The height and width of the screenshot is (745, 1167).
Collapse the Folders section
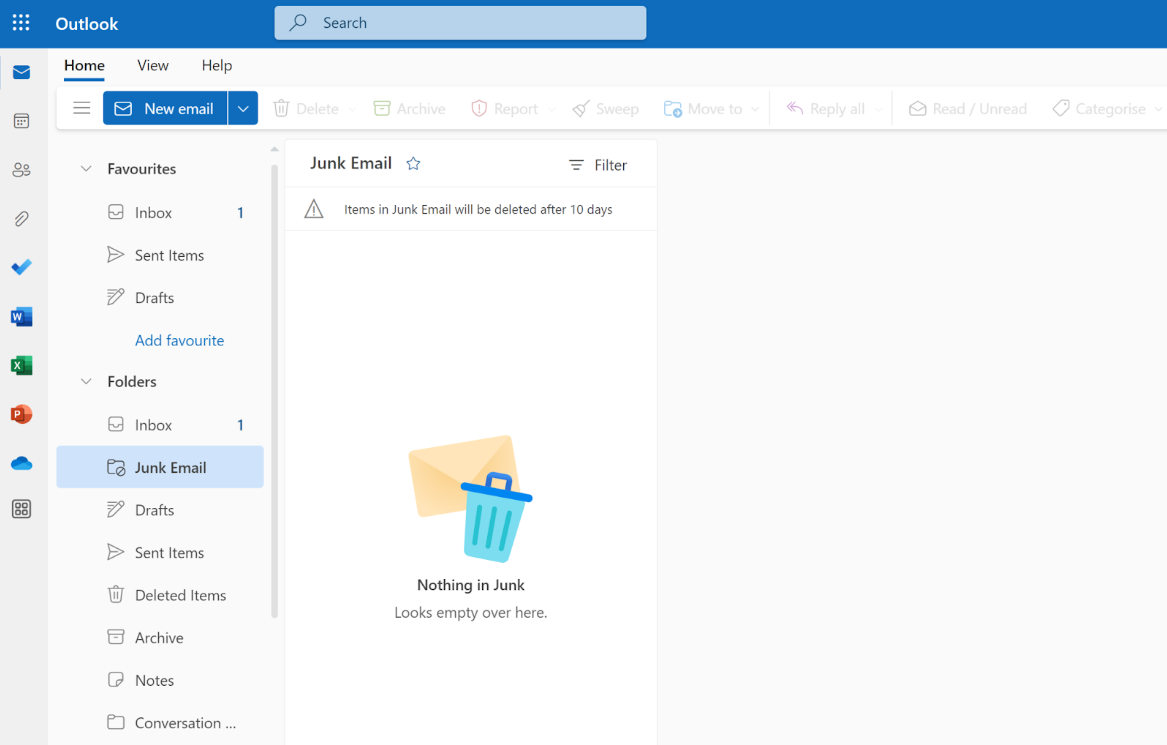click(86, 381)
